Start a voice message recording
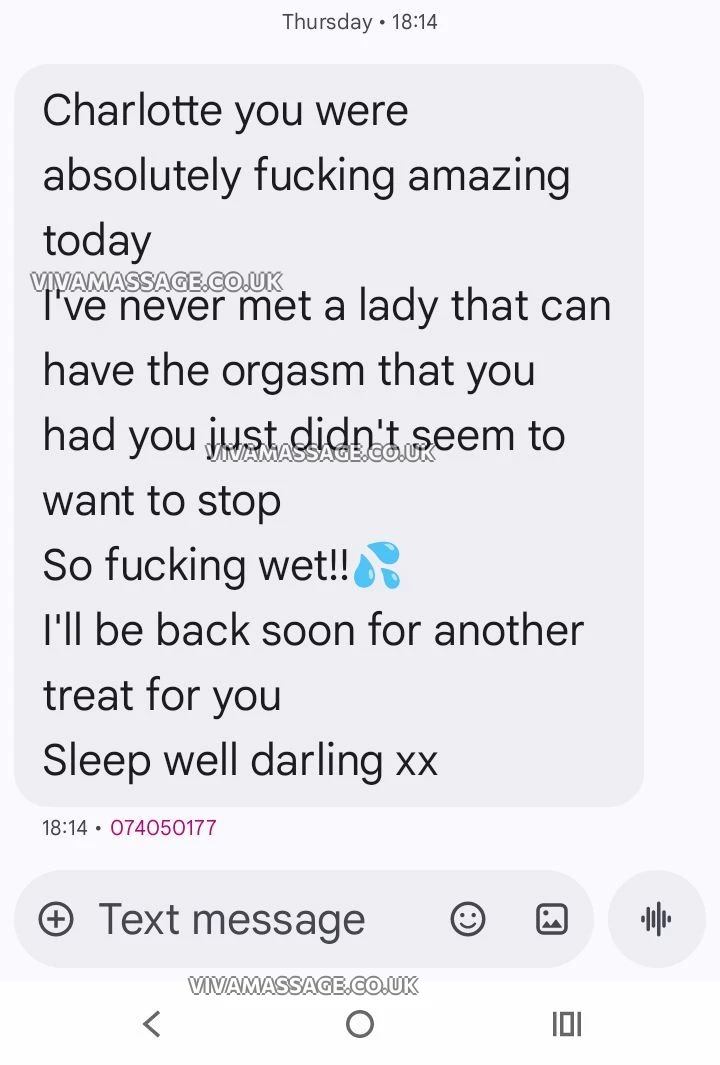Viewport: 720px width, 1065px height. (656, 919)
